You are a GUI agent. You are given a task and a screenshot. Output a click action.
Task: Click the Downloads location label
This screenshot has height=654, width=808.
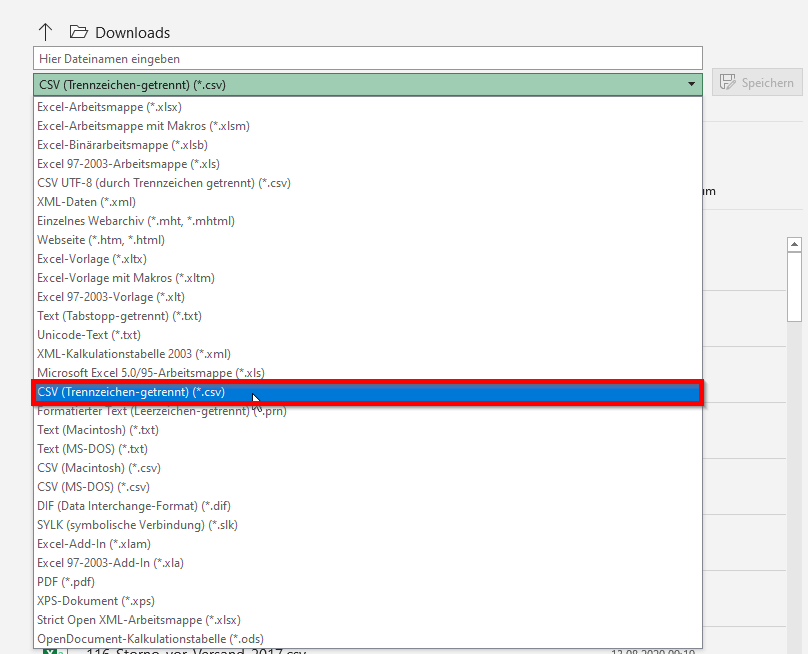pyautogui.click(x=132, y=32)
